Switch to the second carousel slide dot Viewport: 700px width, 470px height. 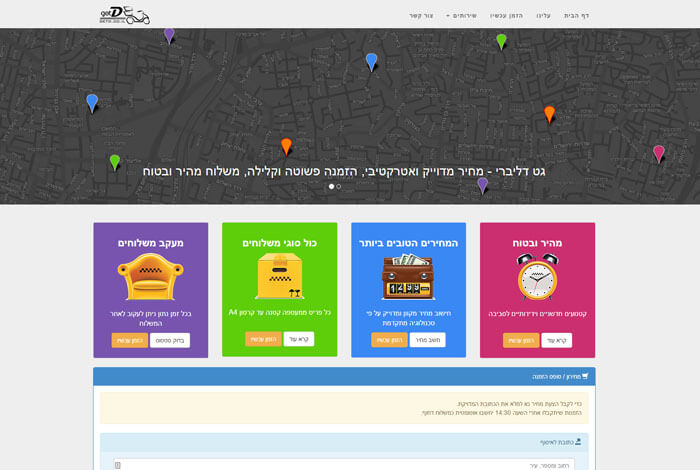[338, 187]
